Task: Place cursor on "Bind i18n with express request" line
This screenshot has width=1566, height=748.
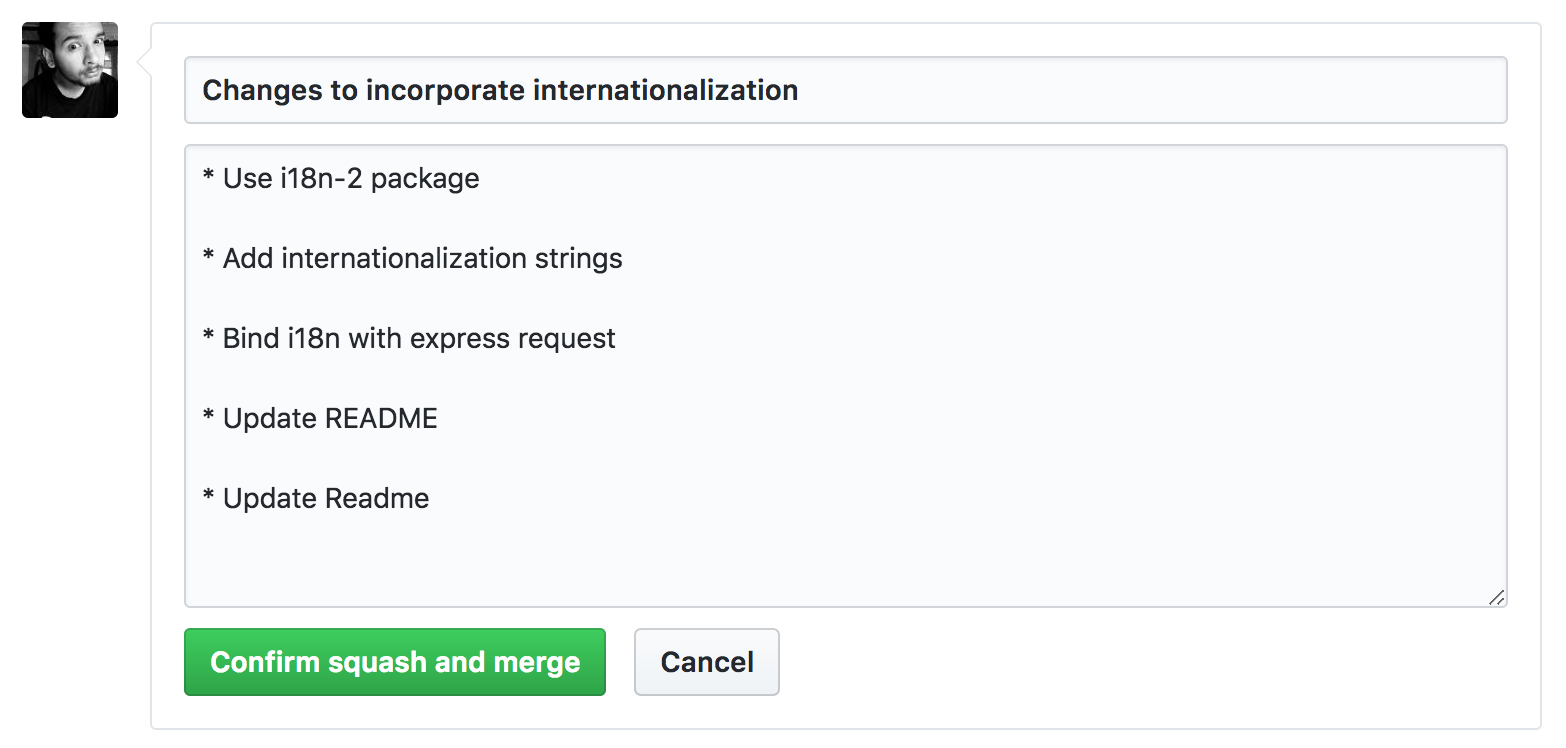Action: pyautogui.click(x=418, y=338)
